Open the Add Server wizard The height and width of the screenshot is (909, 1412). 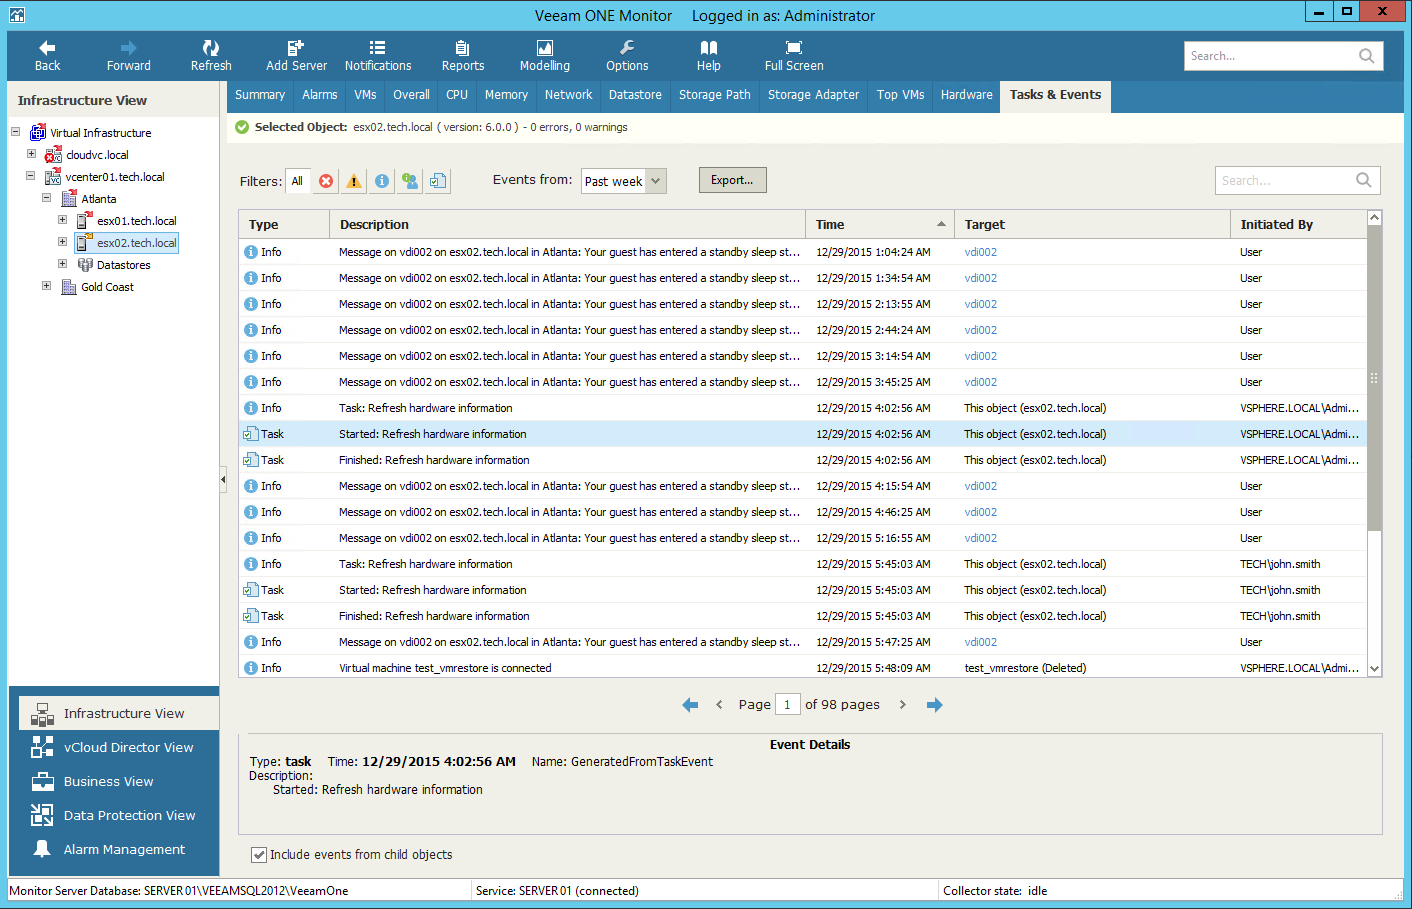click(296, 56)
